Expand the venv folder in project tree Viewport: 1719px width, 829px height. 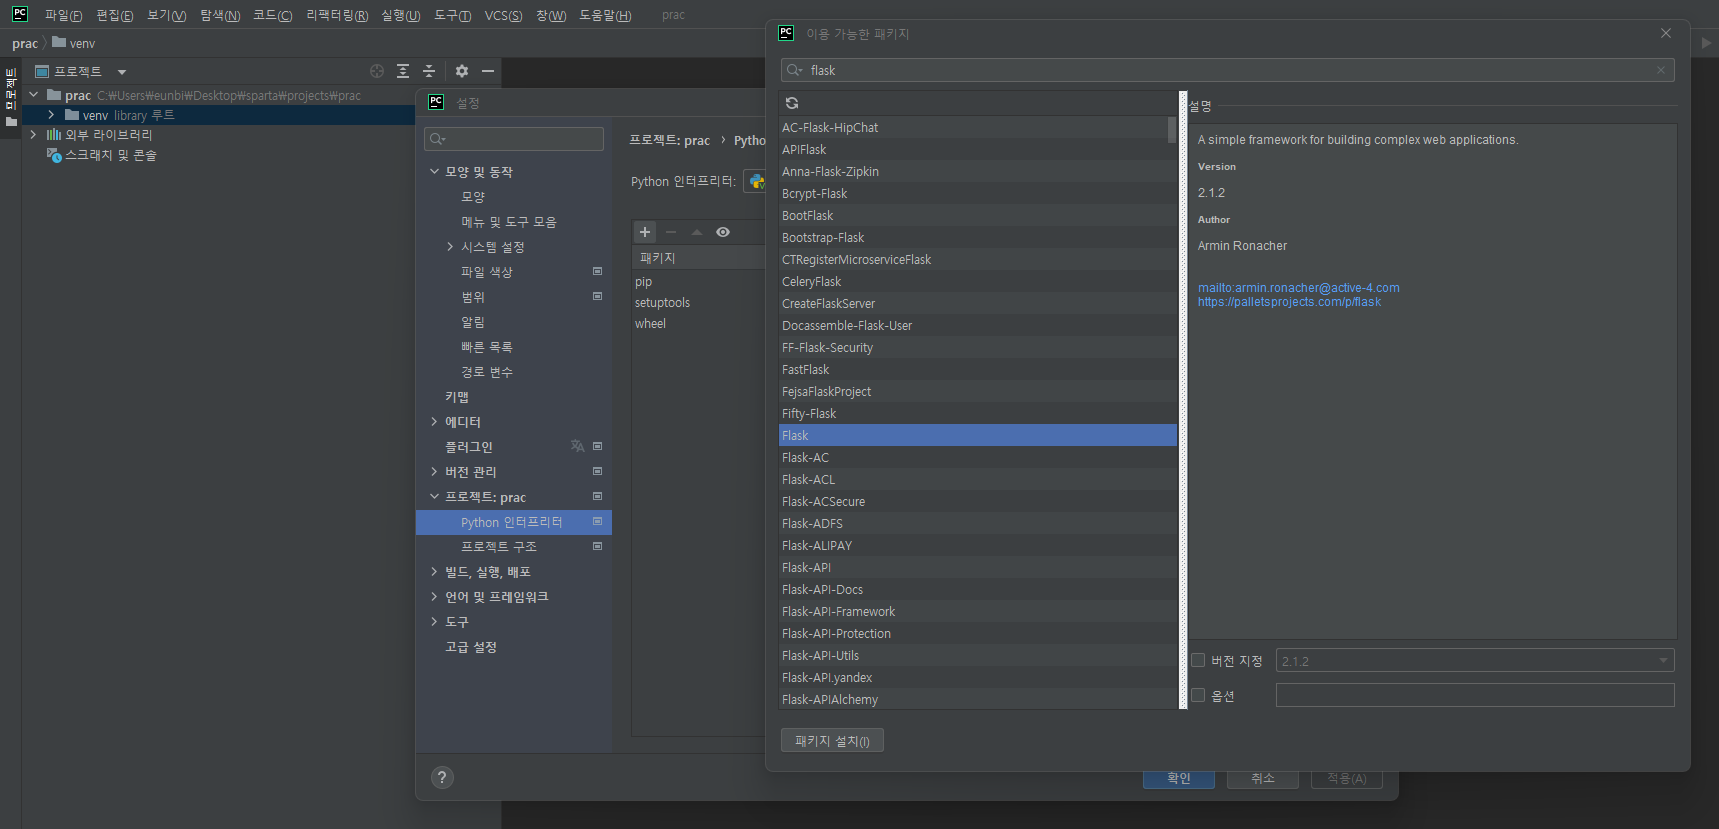[51, 115]
